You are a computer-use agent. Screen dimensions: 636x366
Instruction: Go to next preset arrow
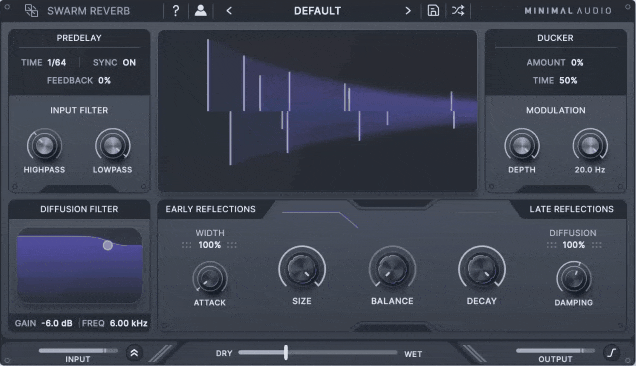coord(408,11)
